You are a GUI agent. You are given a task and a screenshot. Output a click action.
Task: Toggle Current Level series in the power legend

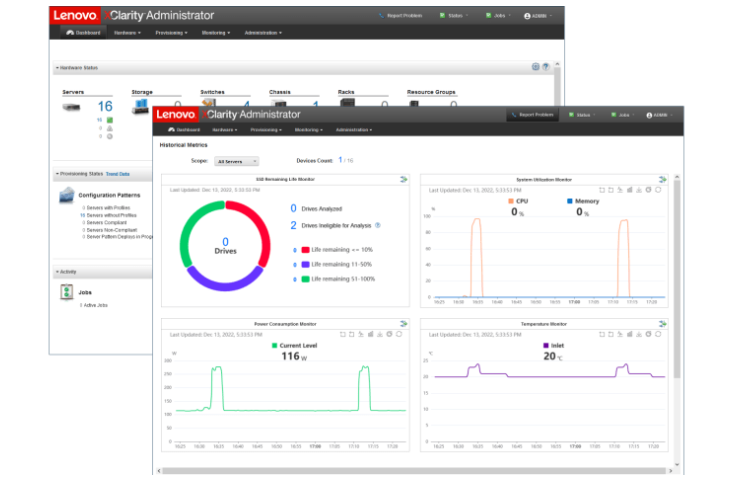click(295, 346)
